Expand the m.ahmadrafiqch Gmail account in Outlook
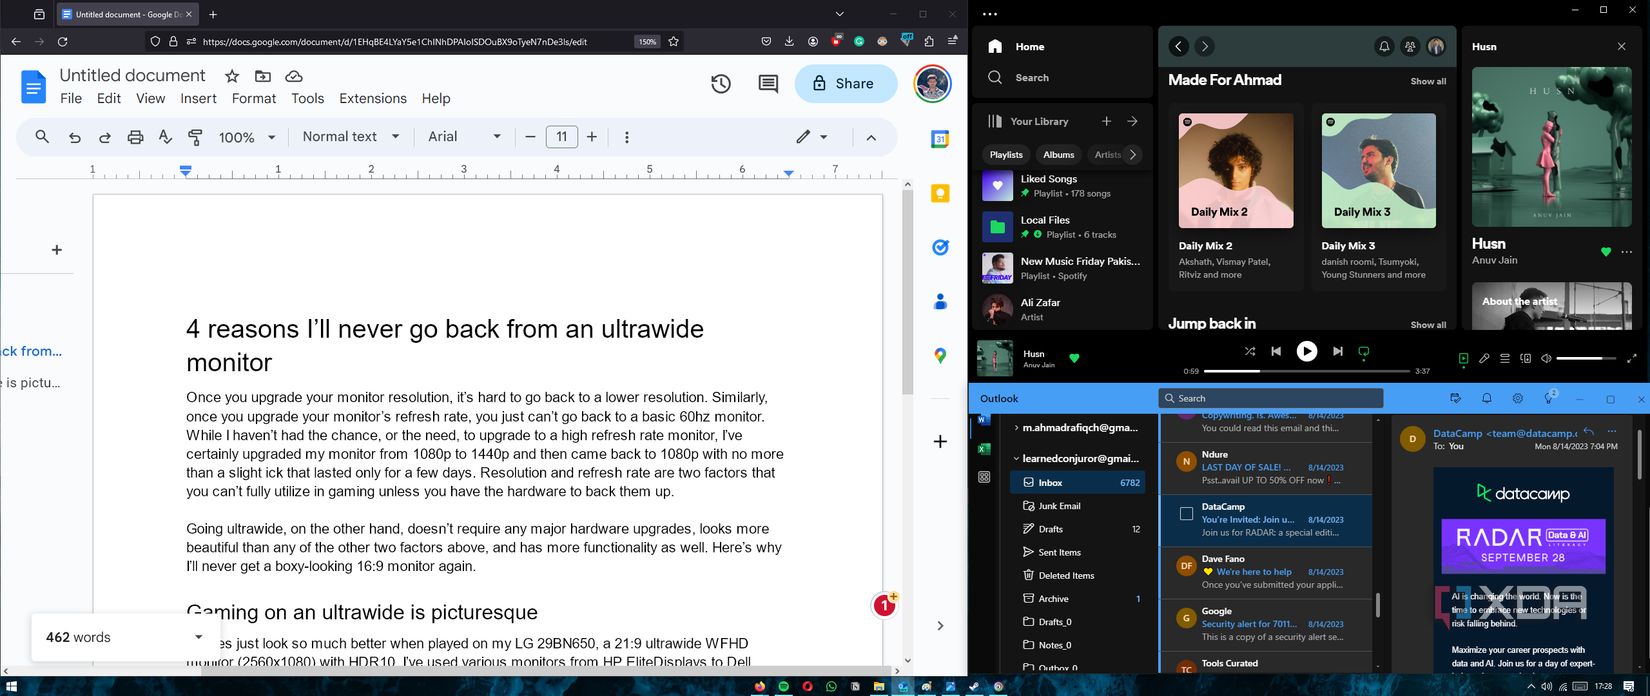This screenshot has height=696, width=1650. tap(1016, 428)
